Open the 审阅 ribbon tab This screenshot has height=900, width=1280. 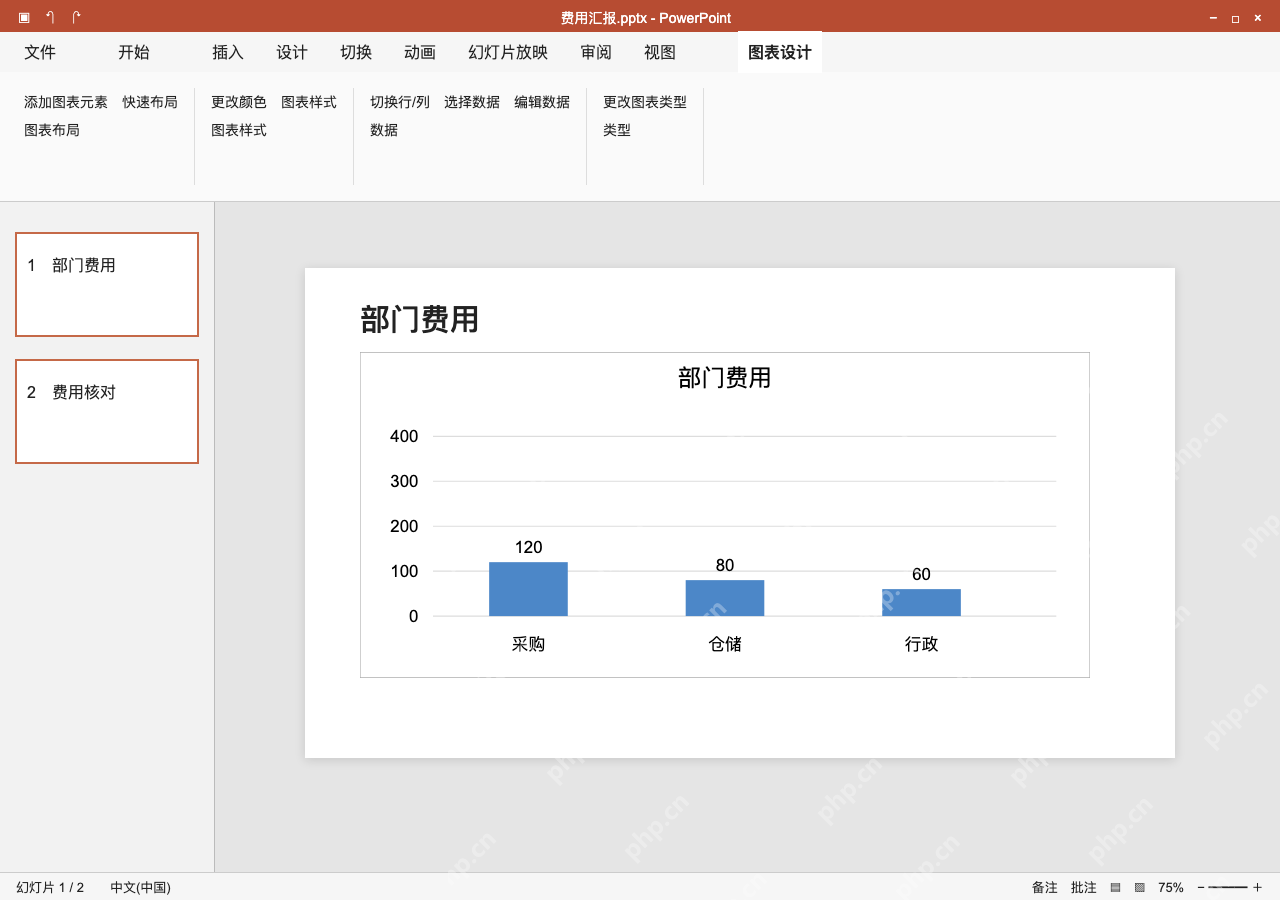coord(596,52)
